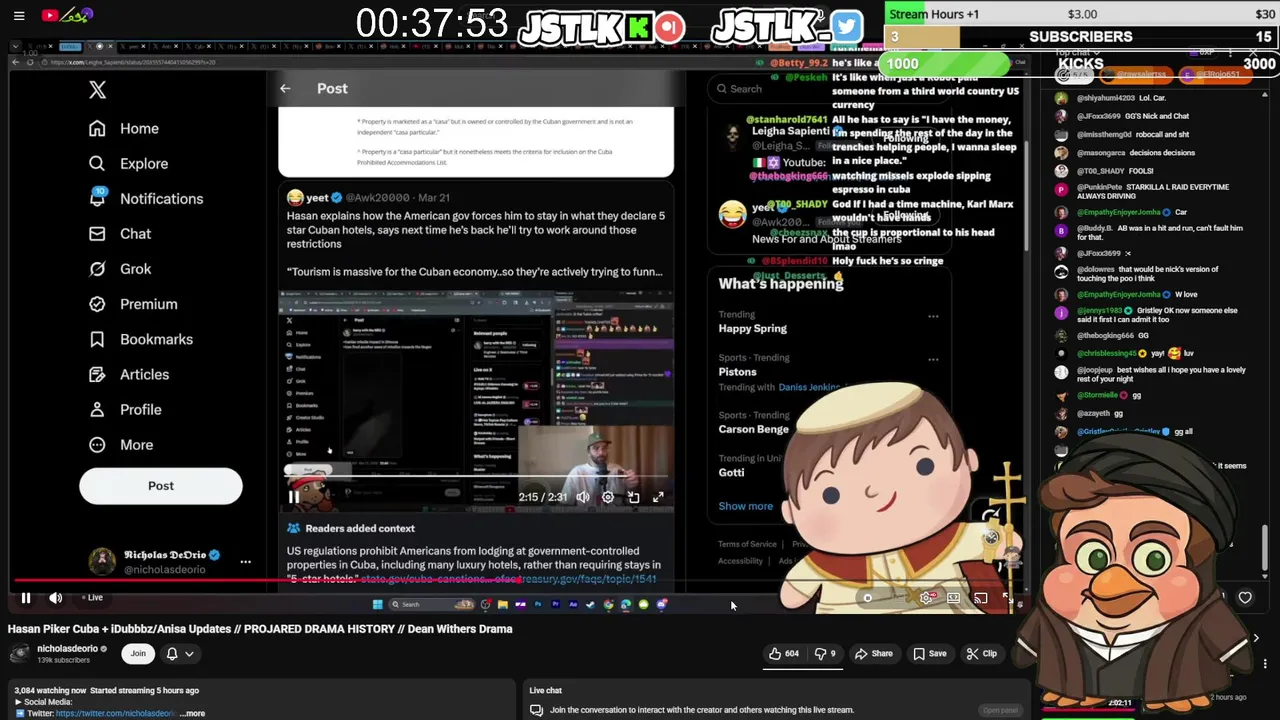Join the nicholasdeorio channel membership
This screenshot has height=720, width=1280.
(138, 654)
